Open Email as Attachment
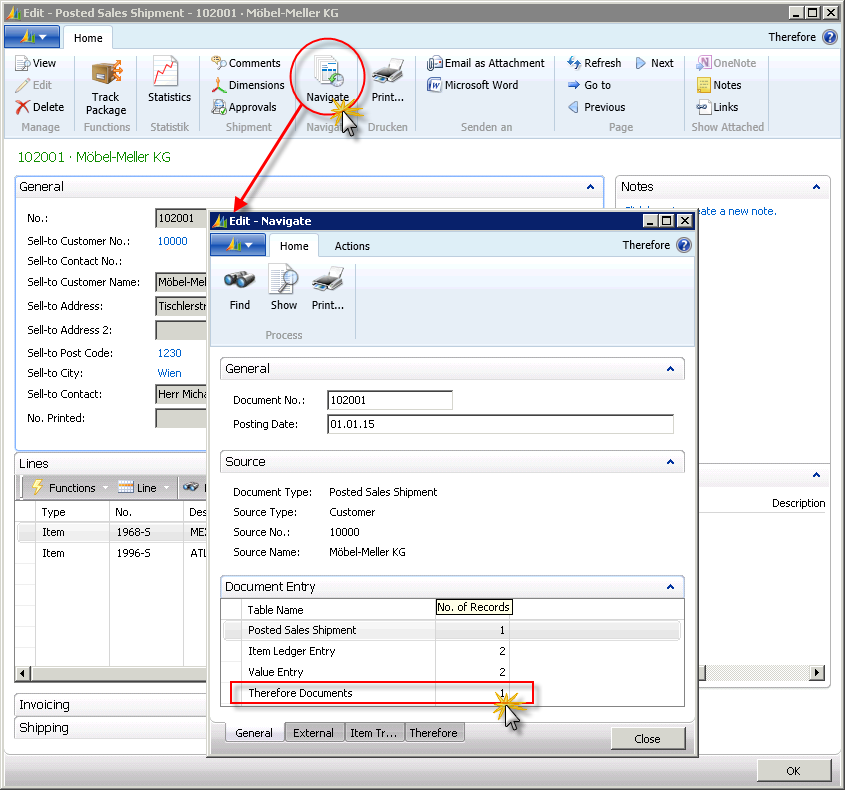This screenshot has height=790, width=845. click(x=486, y=63)
